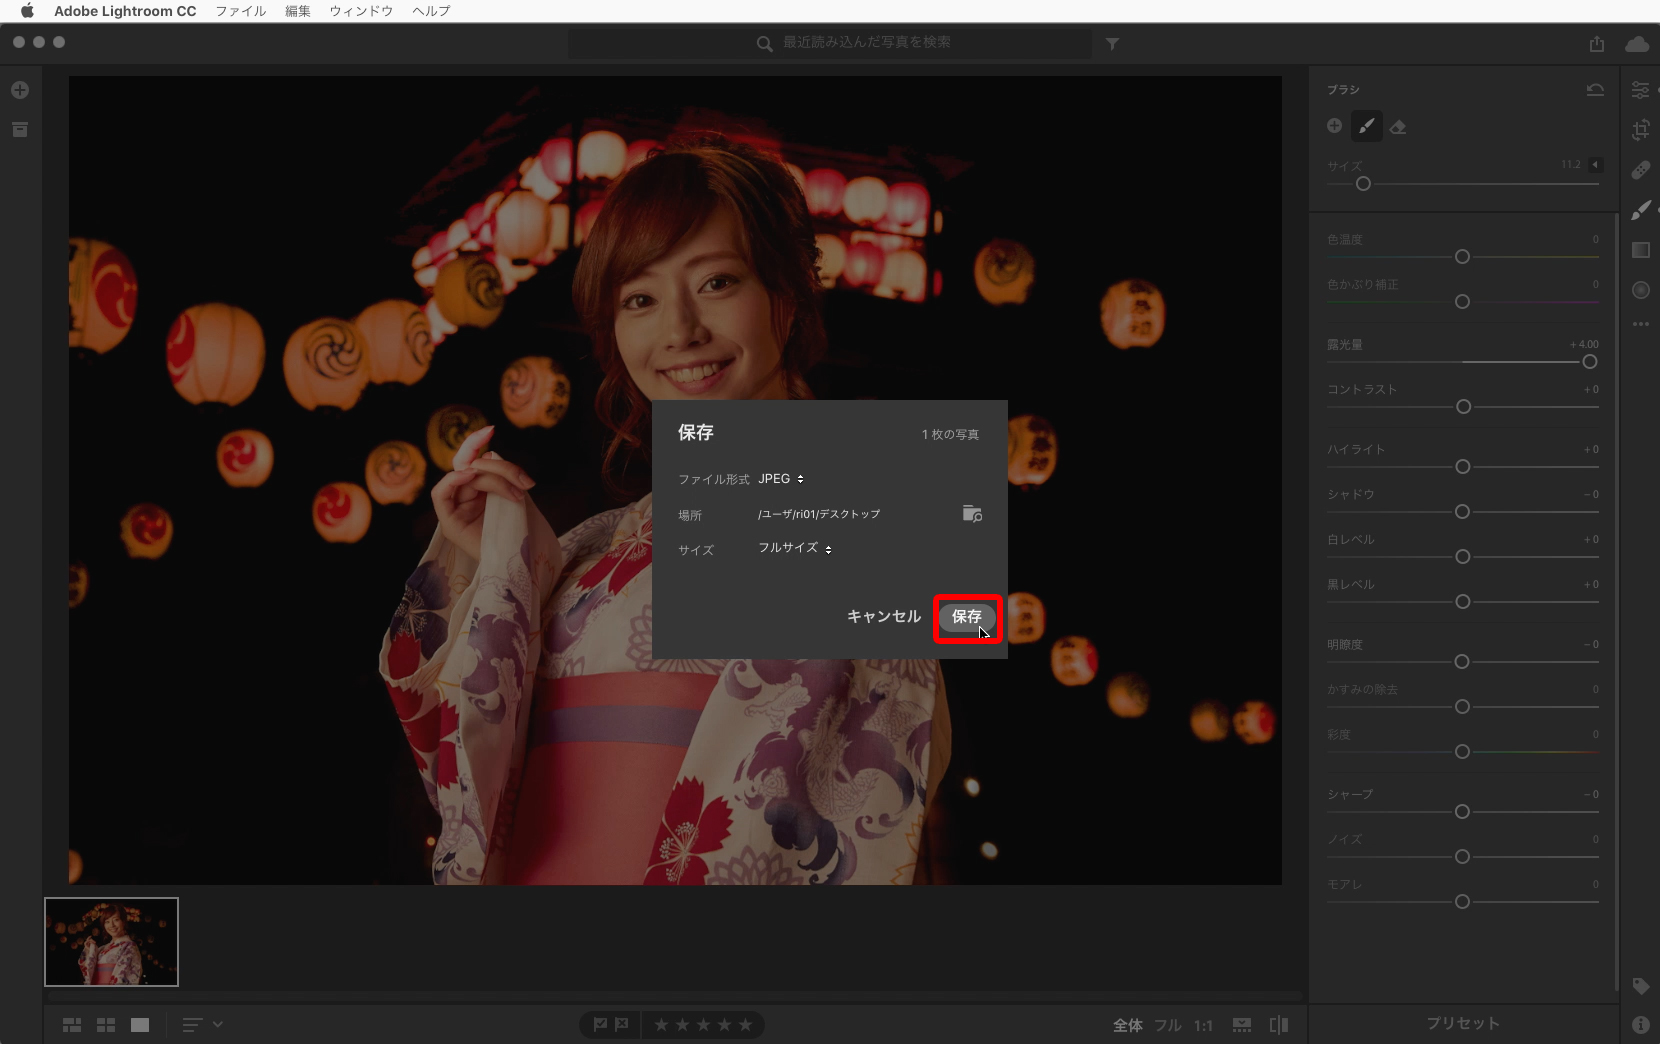Click the 露光量 slider handle
Image resolution: width=1660 pixels, height=1044 pixels.
click(1589, 362)
